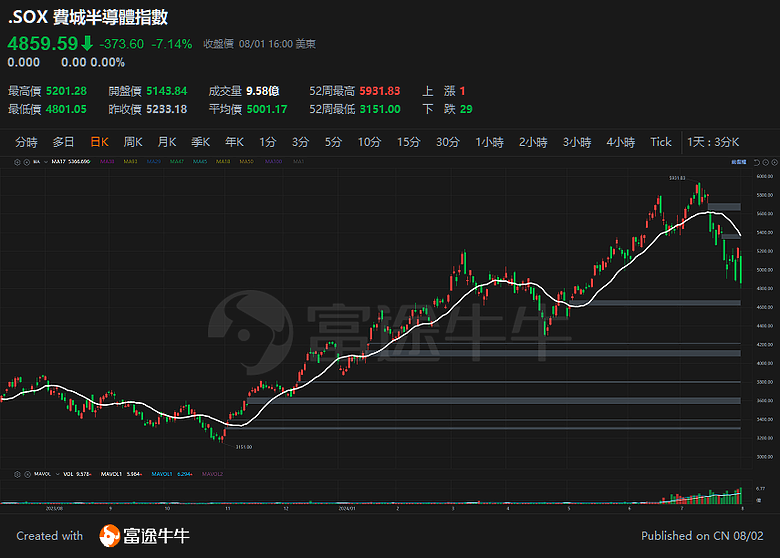This screenshot has width=780, height=558.
Task: Click the 最高價 5201.28 value
Action: (x=66, y=91)
